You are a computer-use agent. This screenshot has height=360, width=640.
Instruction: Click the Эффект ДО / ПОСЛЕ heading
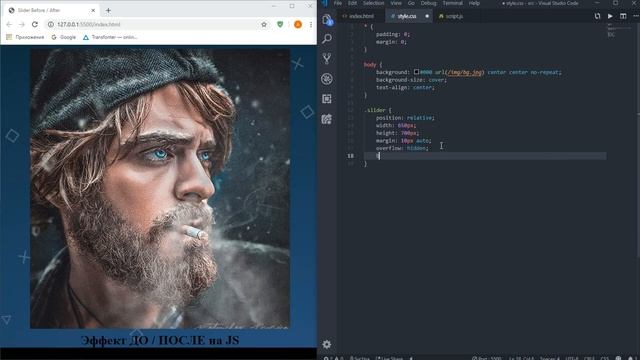[x=160, y=340]
